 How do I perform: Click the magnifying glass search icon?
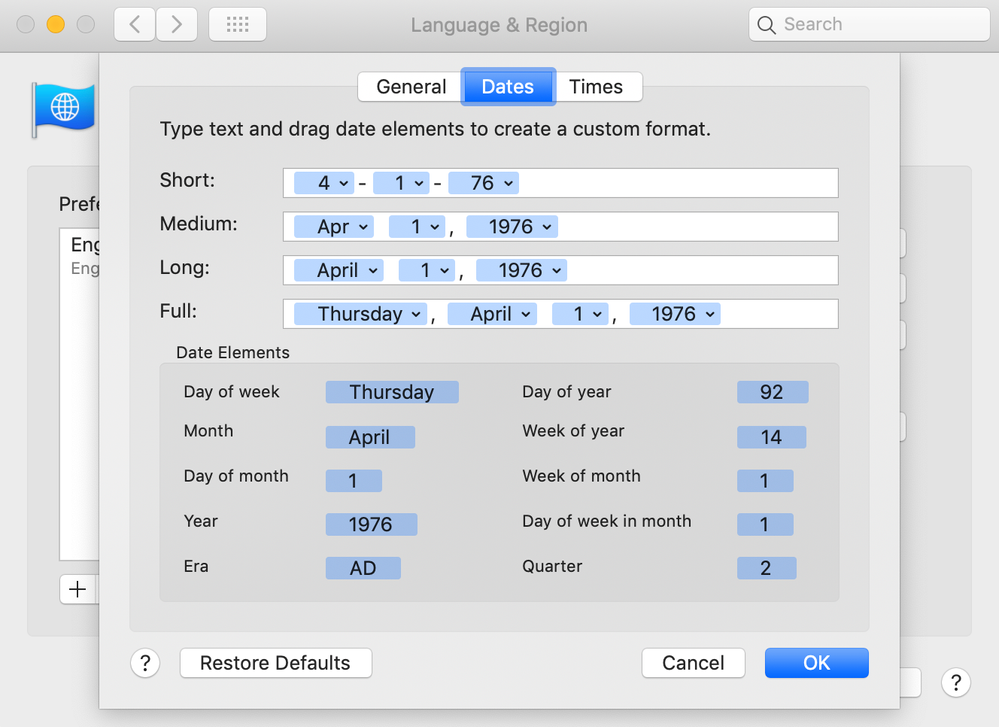pos(767,25)
